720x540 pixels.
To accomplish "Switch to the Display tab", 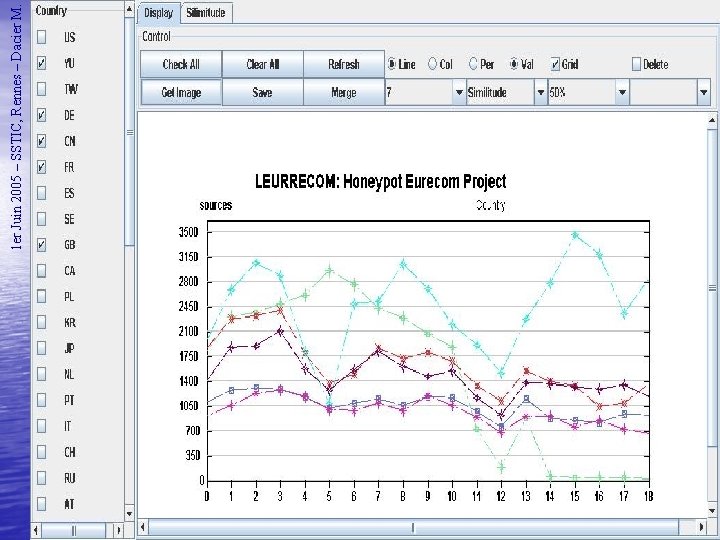I will tap(158, 13).
